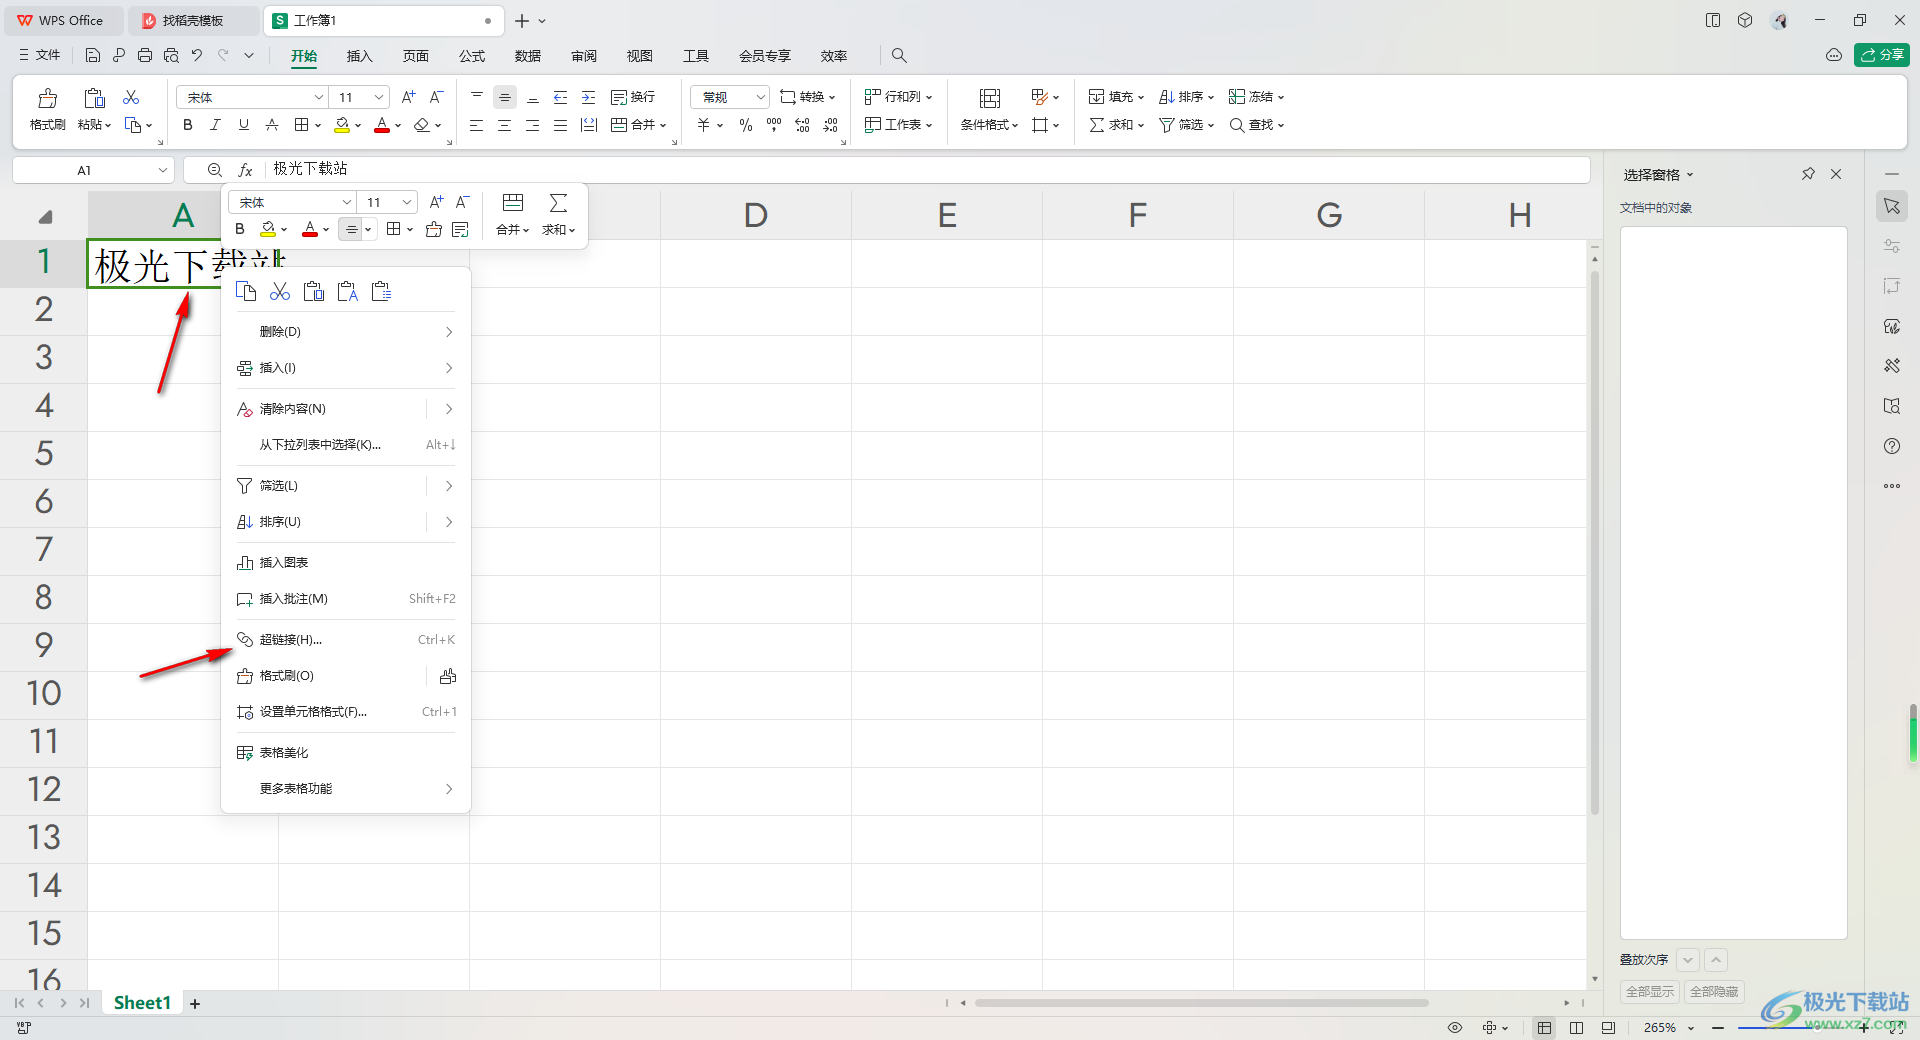Screen dimensions: 1920x1040
Task: Click Show All (全部显示) button
Action: tap(1650, 991)
